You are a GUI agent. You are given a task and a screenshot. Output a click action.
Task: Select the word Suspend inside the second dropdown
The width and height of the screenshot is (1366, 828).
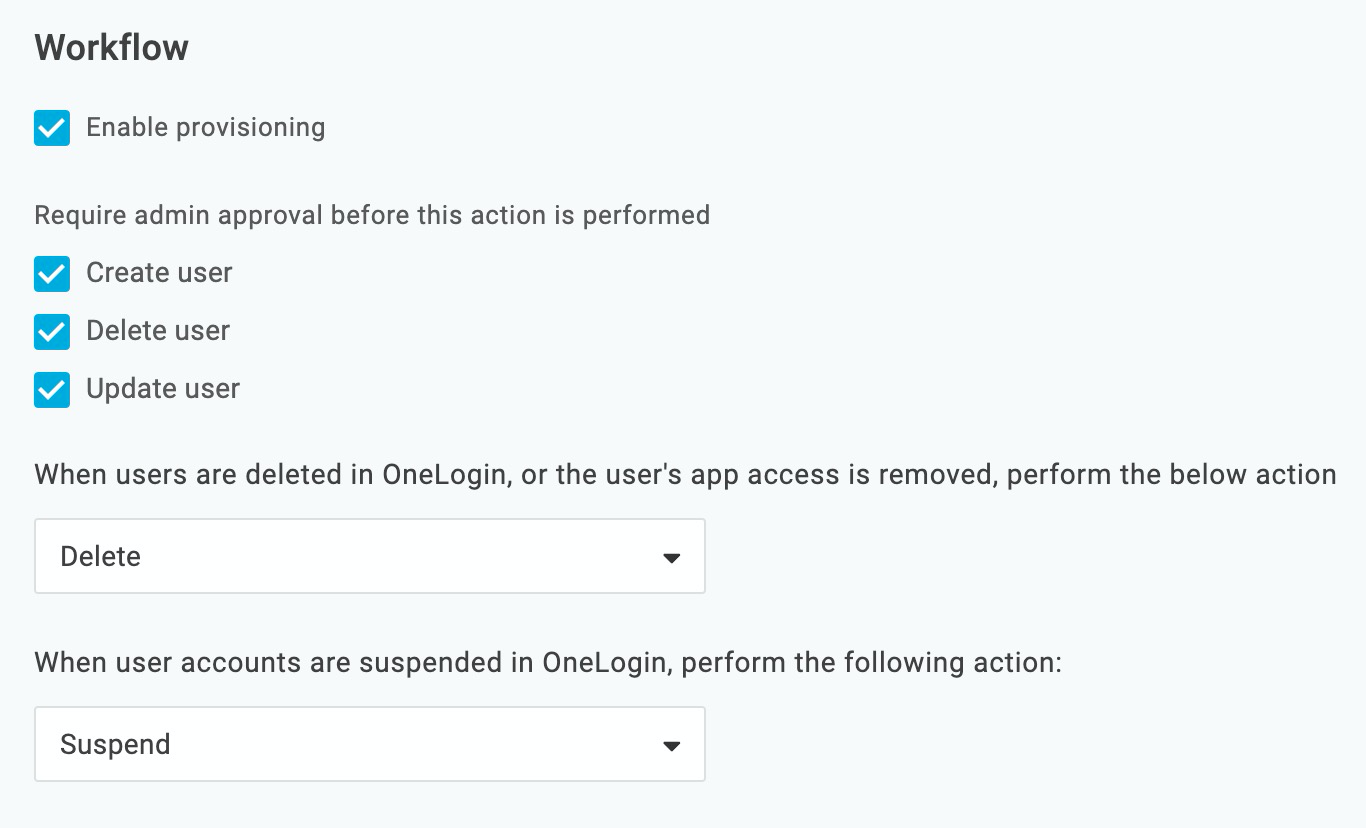tap(115, 745)
